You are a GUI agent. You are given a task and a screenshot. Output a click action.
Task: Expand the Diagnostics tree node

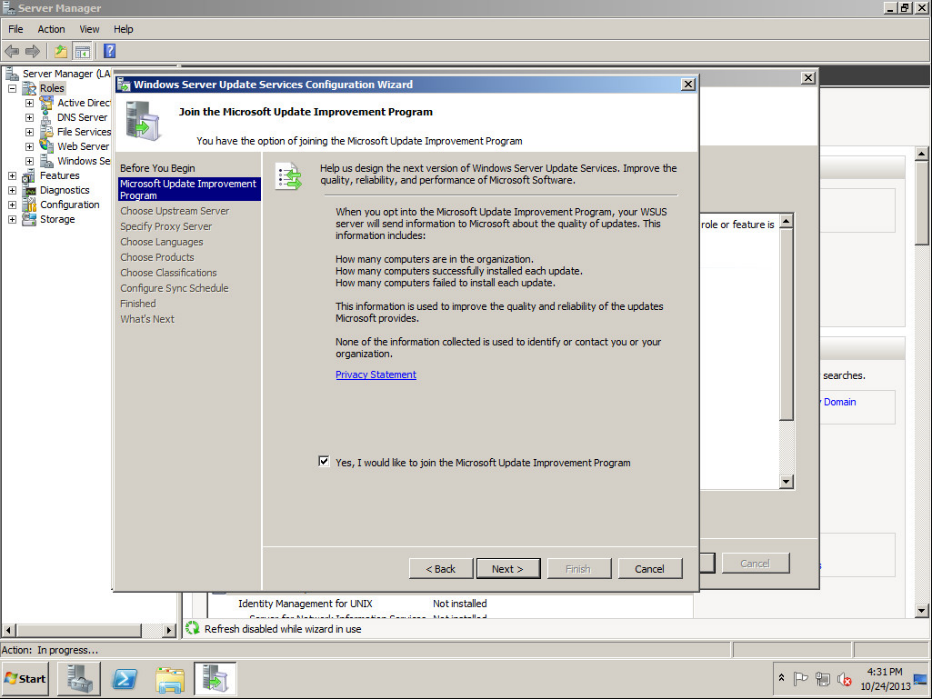pyautogui.click(x=12, y=190)
